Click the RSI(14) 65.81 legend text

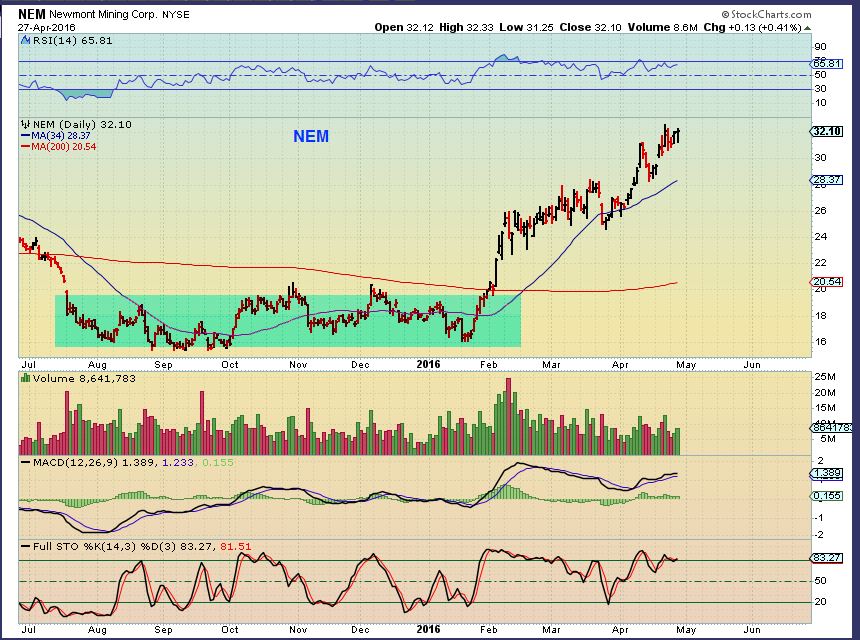[x=72, y=40]
